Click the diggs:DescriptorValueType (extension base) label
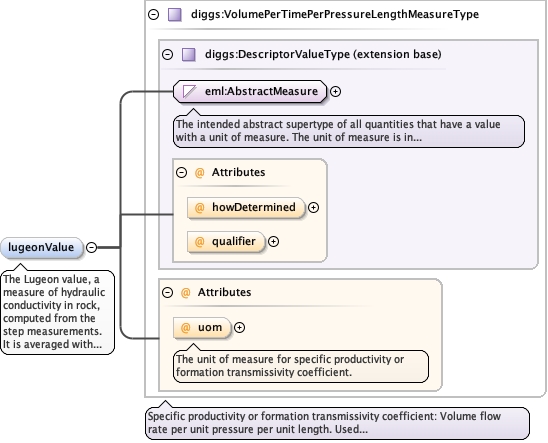This screenshot has height=443, width=548. pos(323,54)
